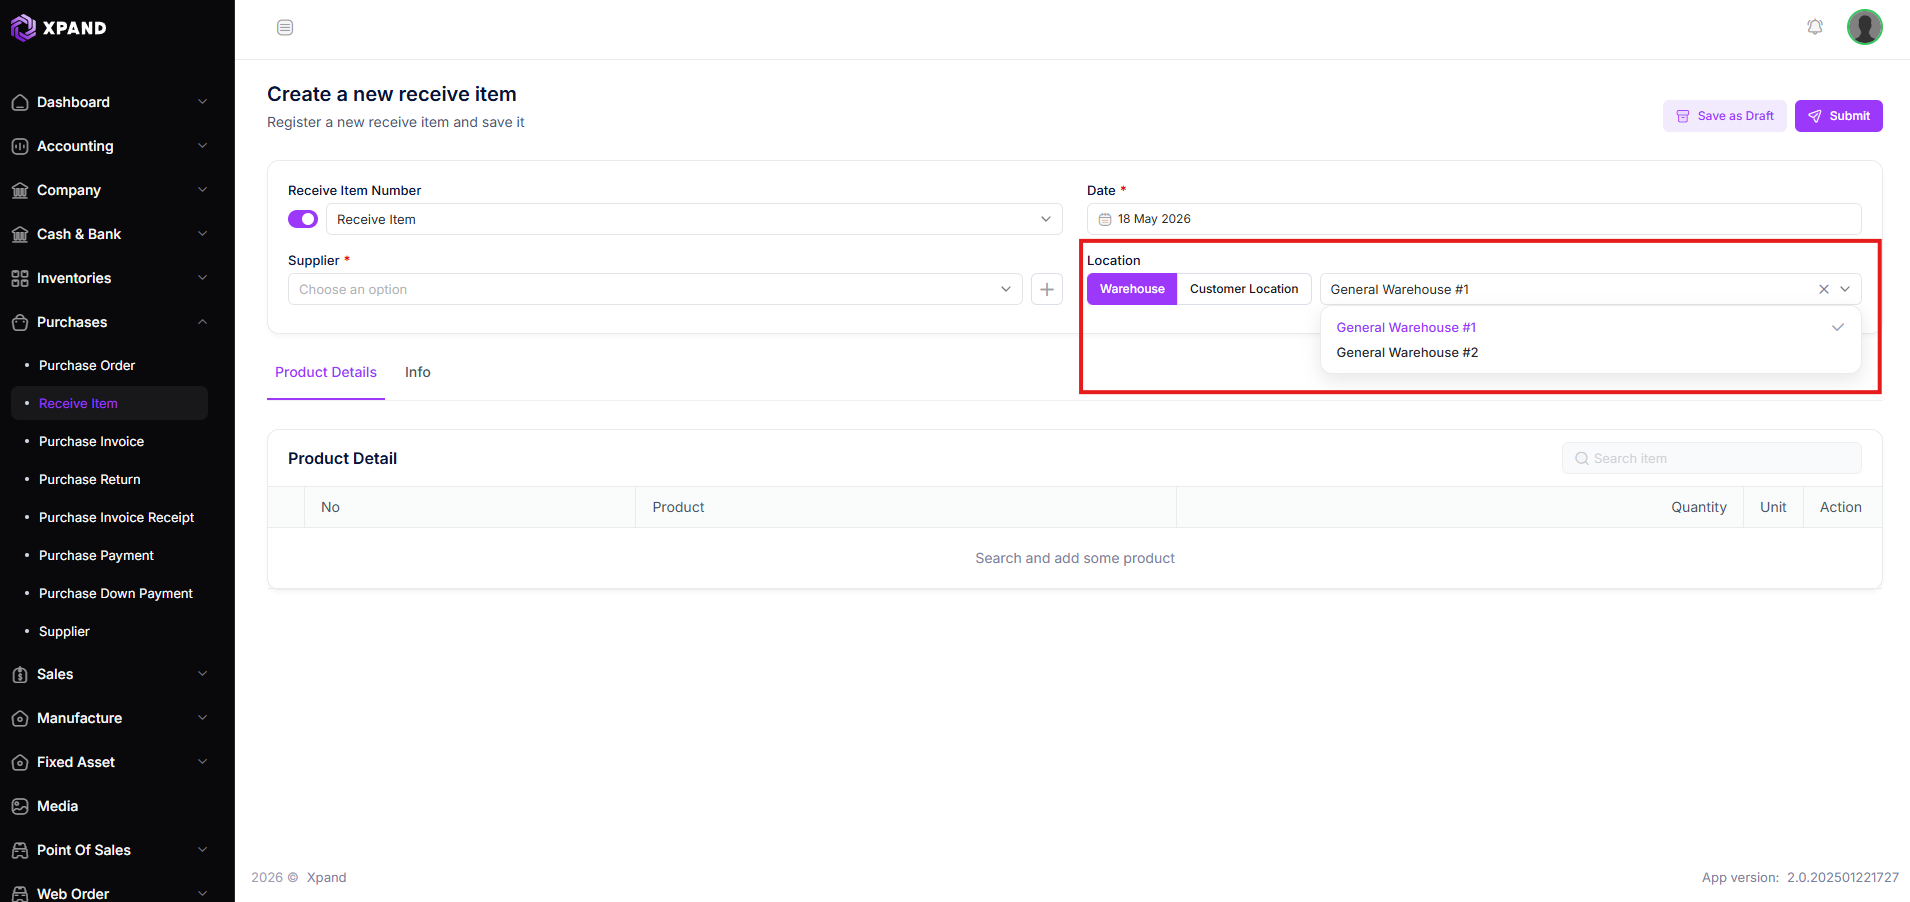Clear selected warehouse with X icon

coord(1824,289)
